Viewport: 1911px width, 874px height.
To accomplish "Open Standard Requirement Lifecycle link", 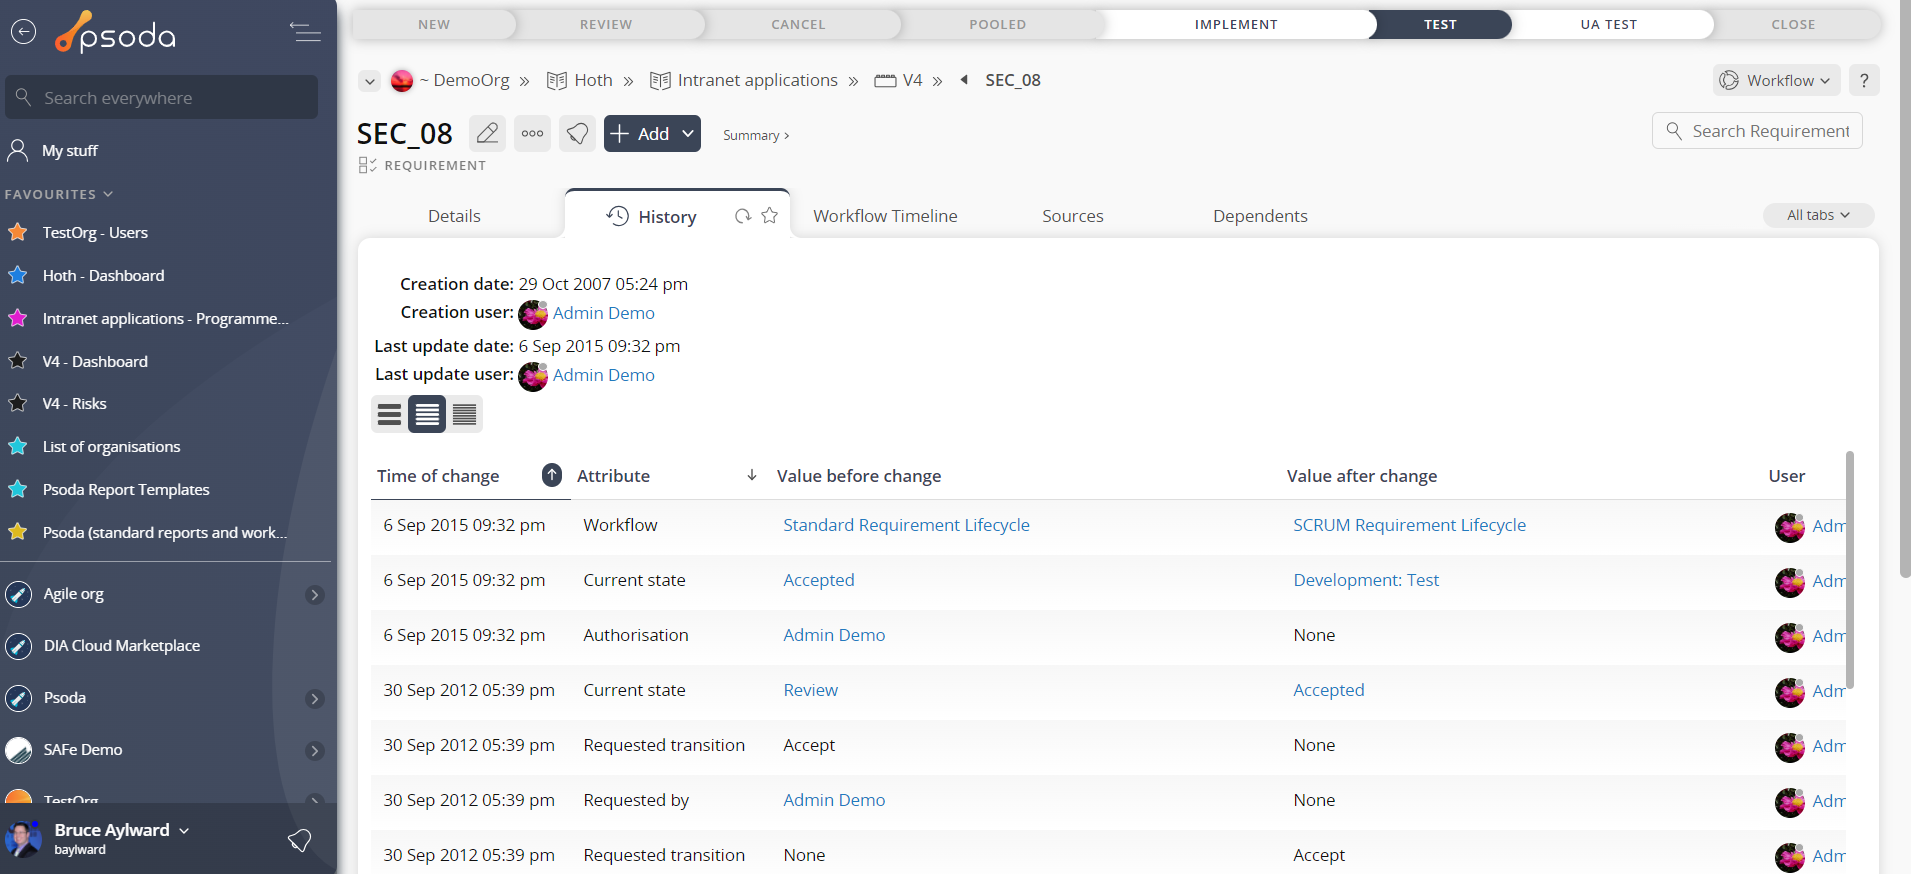I will coord(906,525).
